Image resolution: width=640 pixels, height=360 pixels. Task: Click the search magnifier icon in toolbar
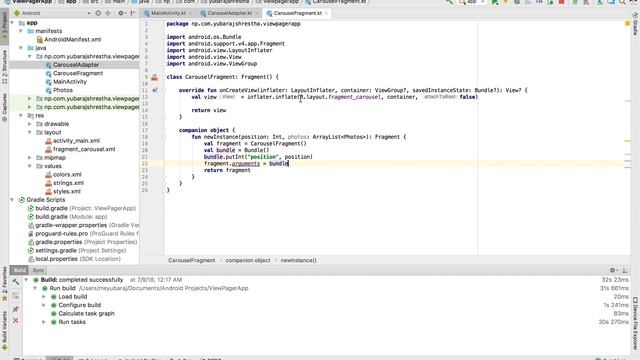tap(622, 2)
